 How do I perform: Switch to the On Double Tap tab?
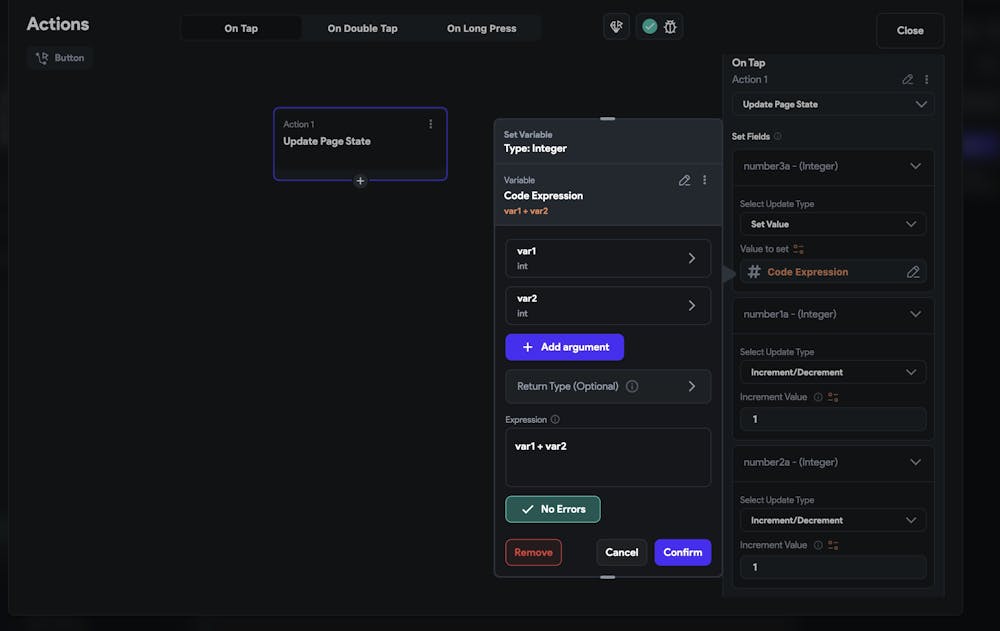(362, 28)
